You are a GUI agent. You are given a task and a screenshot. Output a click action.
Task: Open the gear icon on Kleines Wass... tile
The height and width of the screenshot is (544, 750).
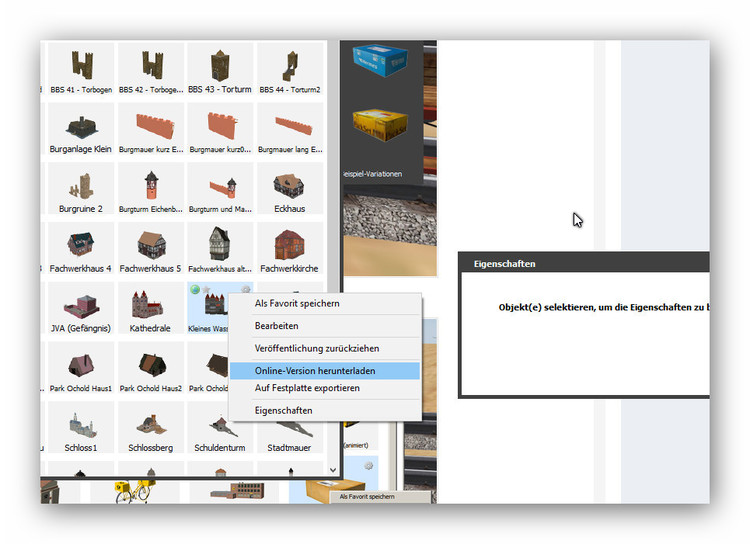(x=246, y=289)
